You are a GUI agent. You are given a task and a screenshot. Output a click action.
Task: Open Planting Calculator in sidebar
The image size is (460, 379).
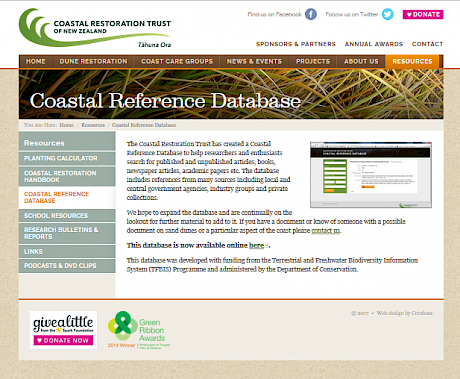click(x=67, y=158)
